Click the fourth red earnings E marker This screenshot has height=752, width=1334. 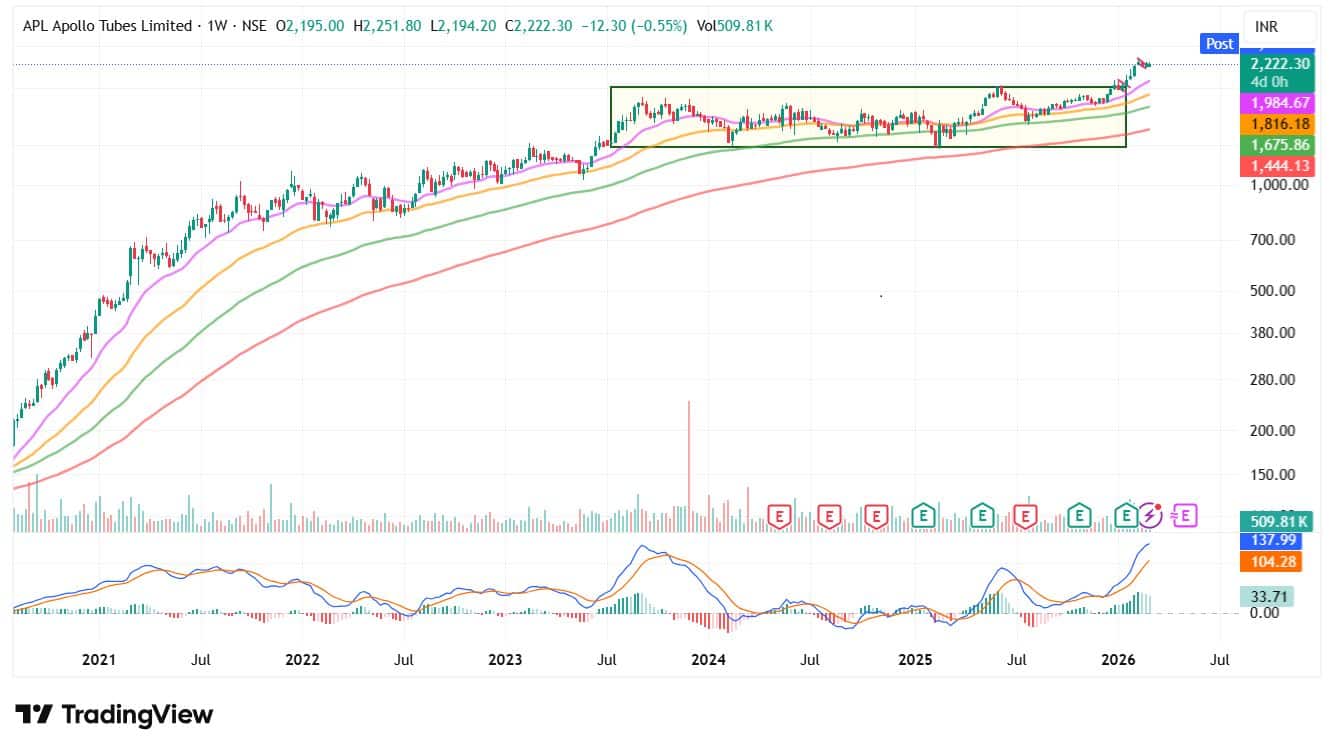click(1025, 516)
